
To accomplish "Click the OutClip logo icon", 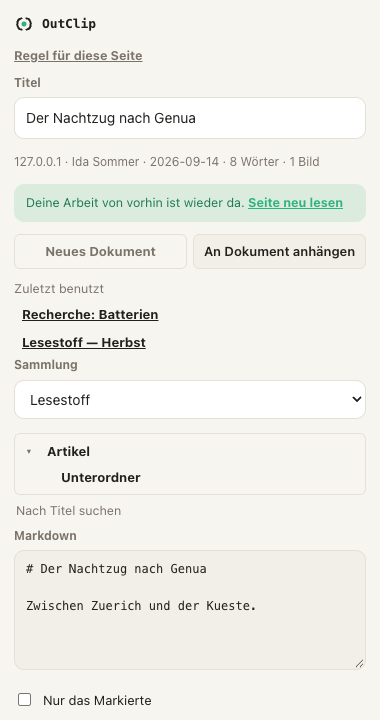I will click(x=24, y=23).
